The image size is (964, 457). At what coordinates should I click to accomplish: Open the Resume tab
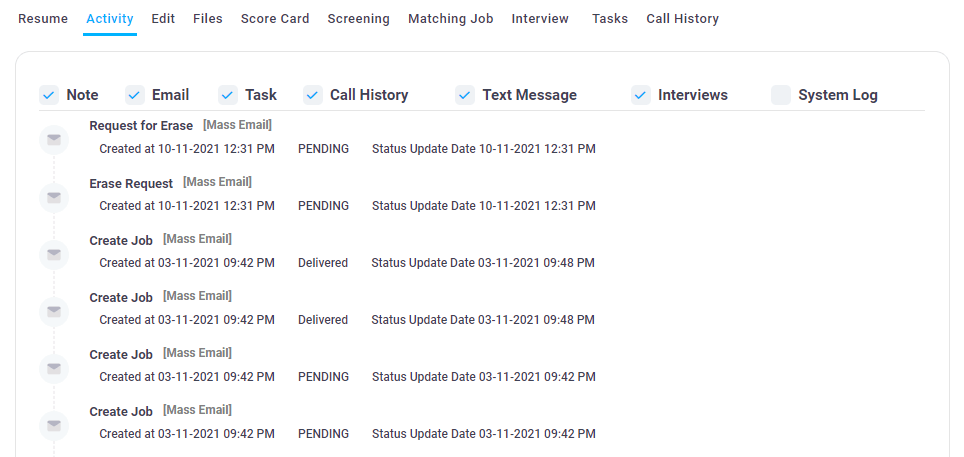43,19
